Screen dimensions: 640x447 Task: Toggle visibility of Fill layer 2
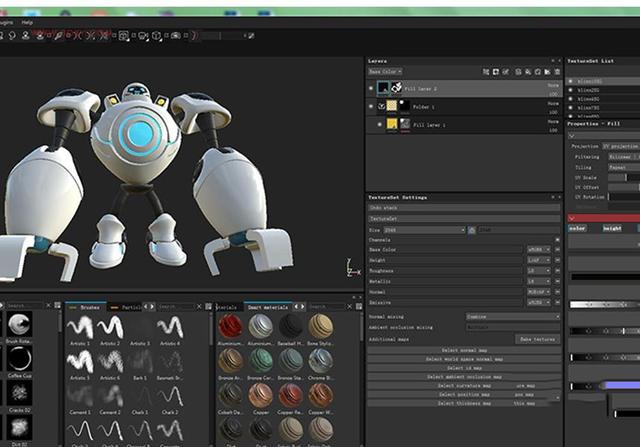(x=371, y=88)
